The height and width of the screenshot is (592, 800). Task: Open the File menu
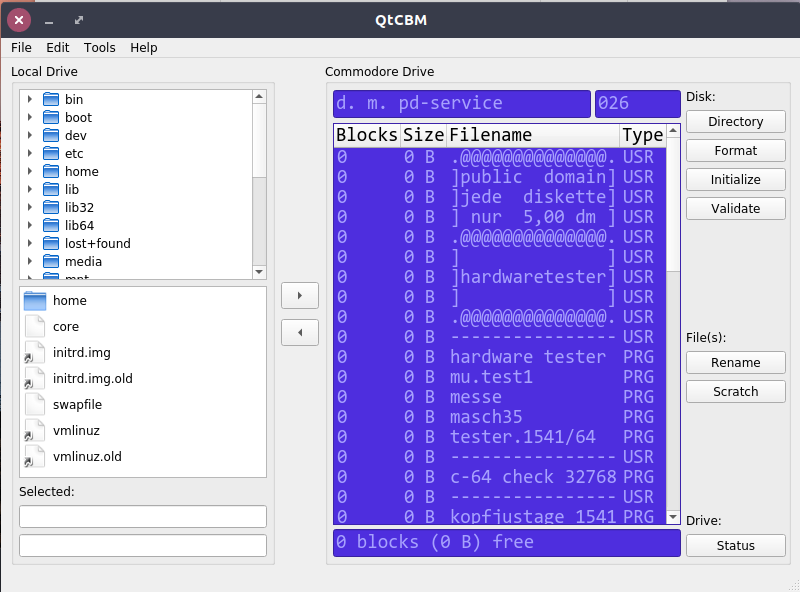coord(21,48)
